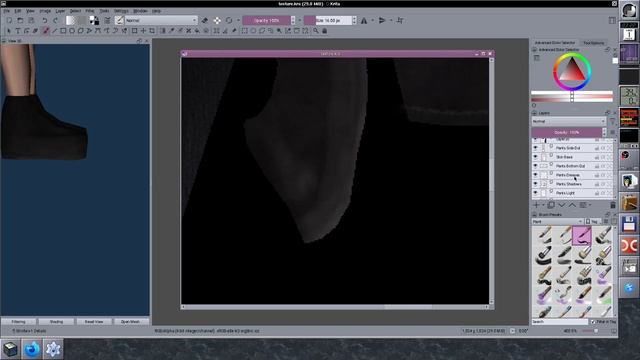Click the Save document icon

point(31,20)
